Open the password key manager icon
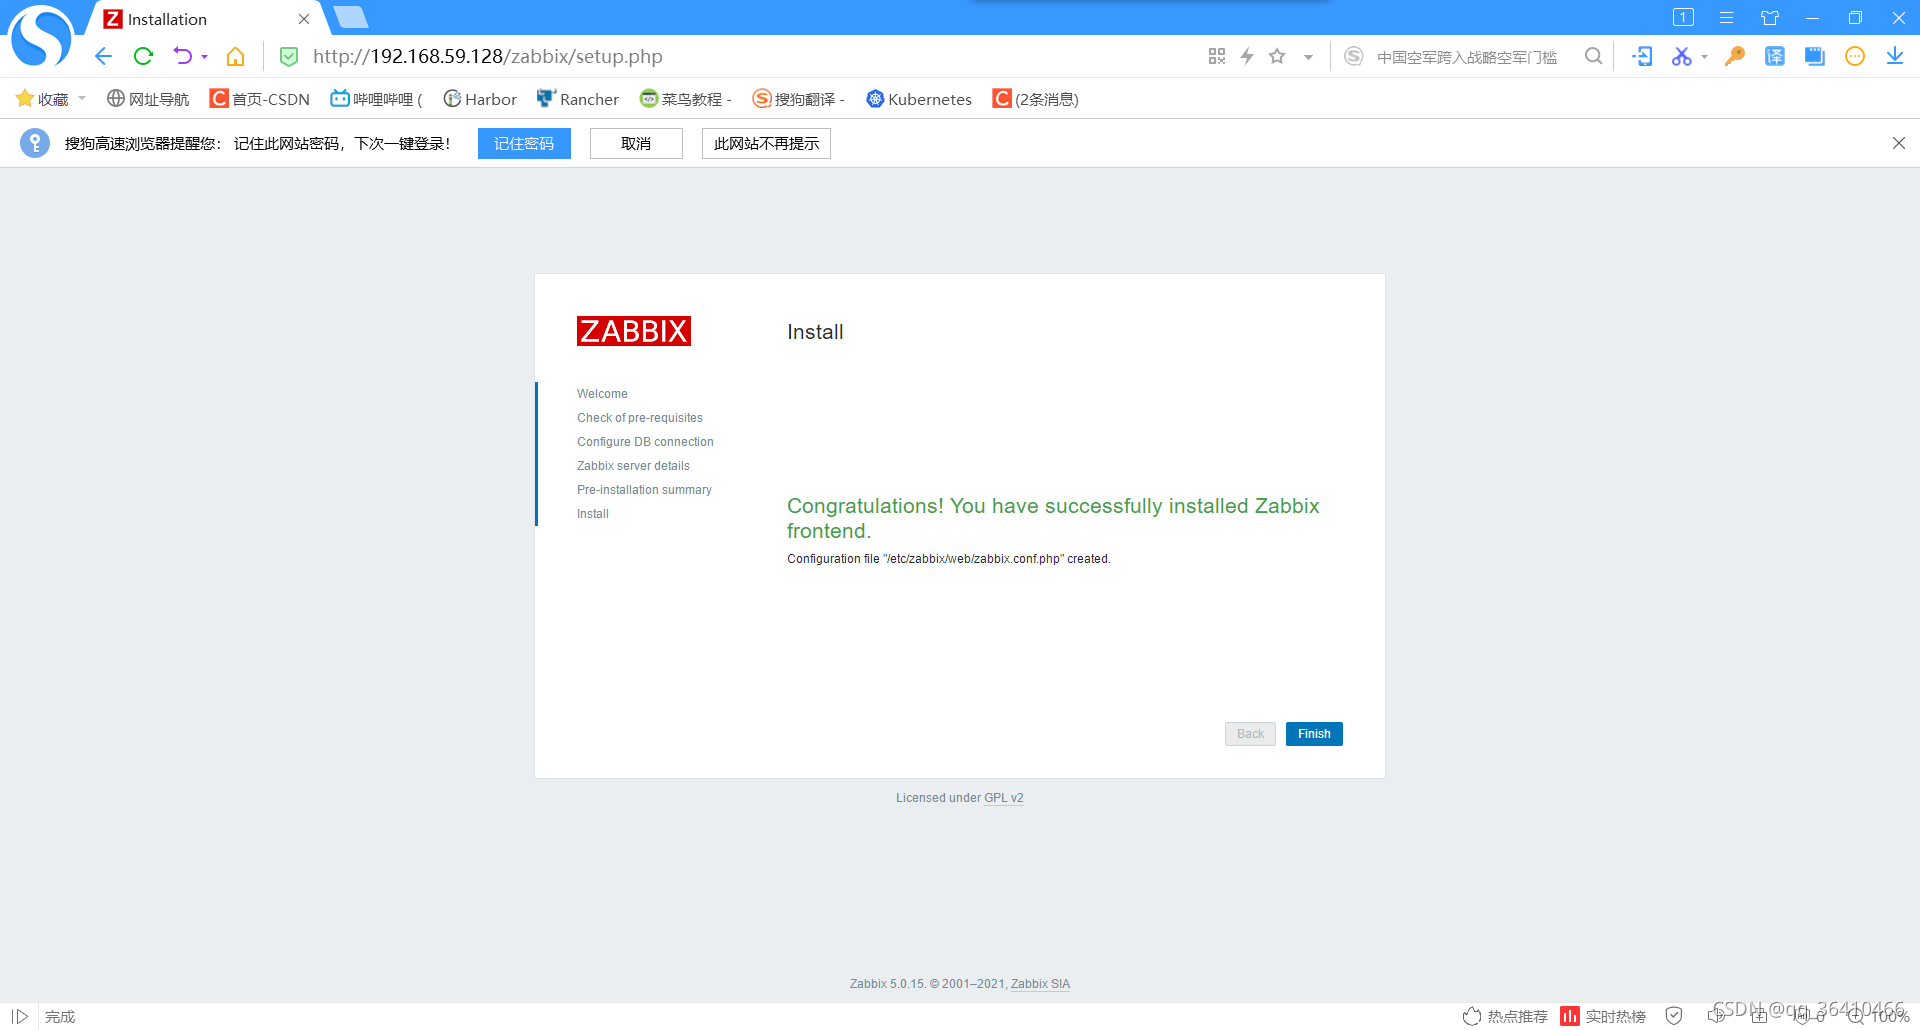Image resolution: width=1920 pixels, height=1030 pixels. point(1735,57)
